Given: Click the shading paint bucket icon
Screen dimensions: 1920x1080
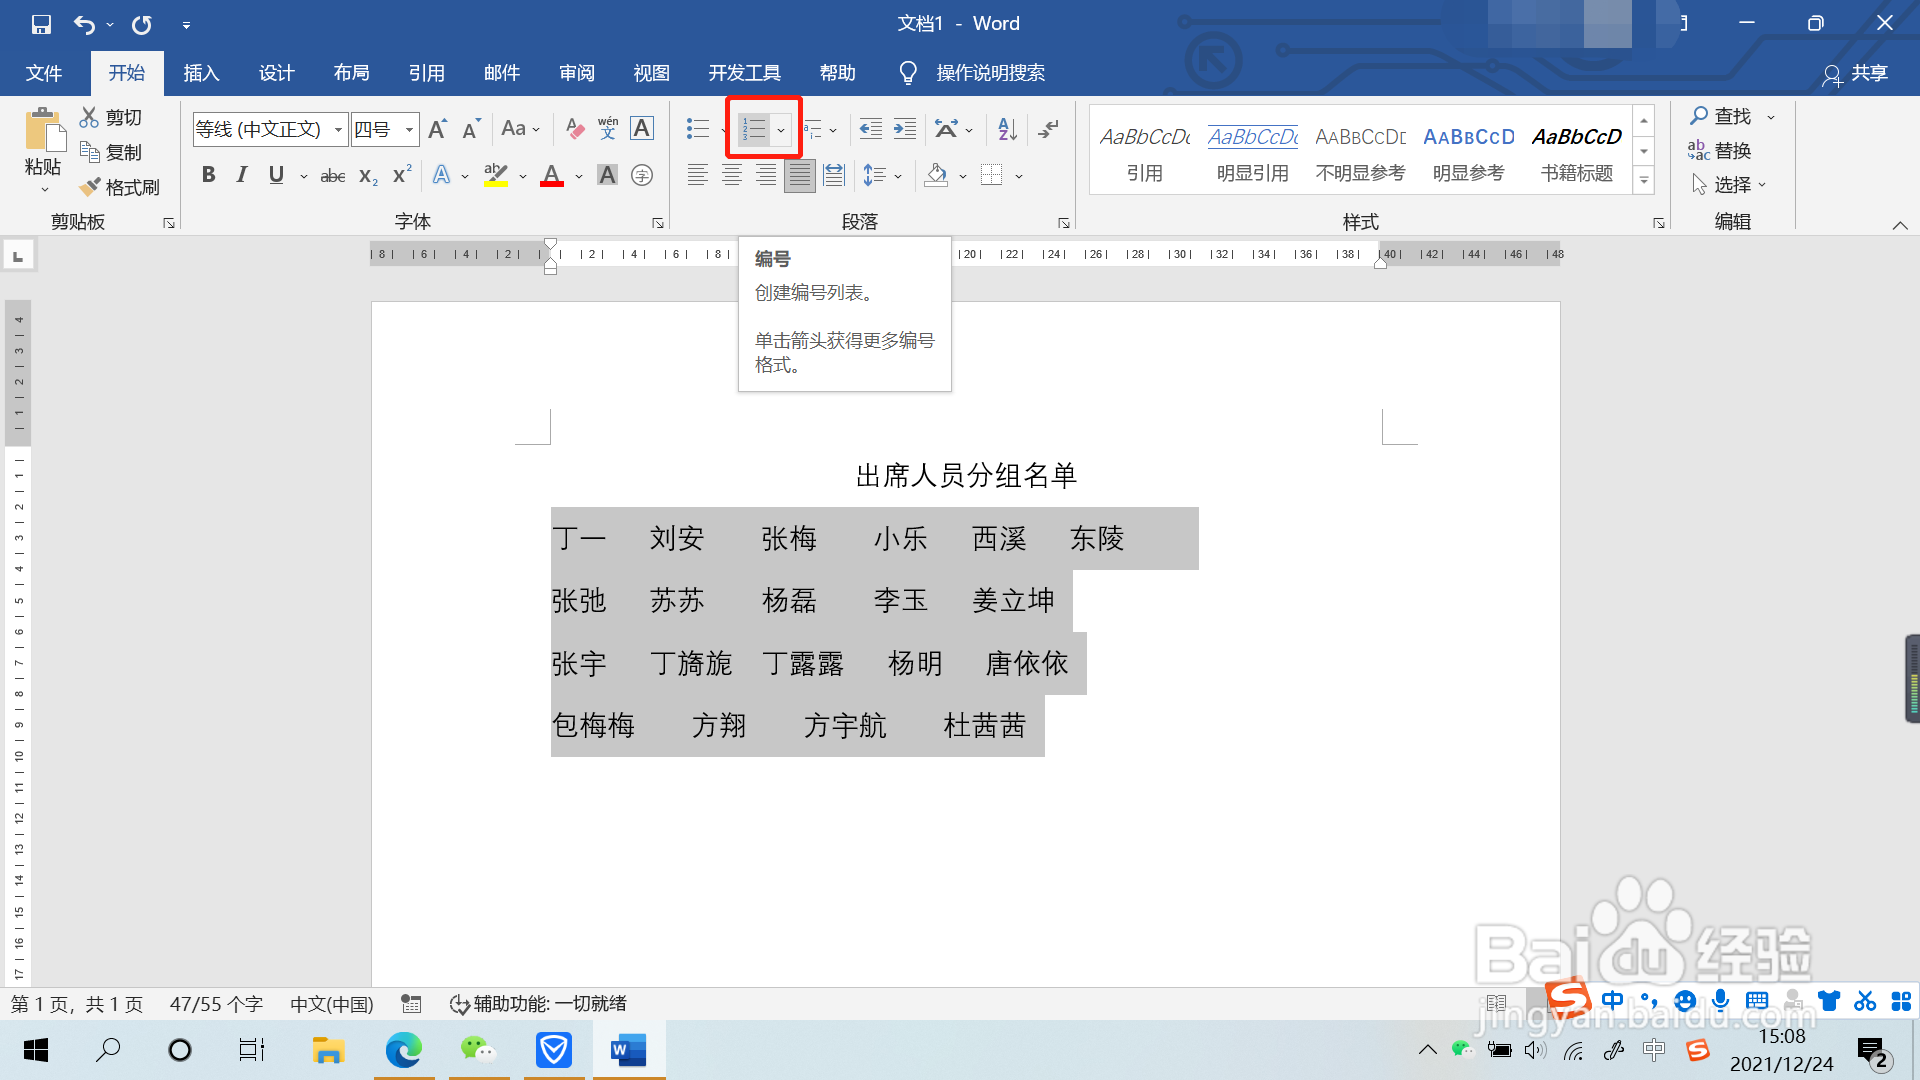Looking at the screenshot, I should (937, 176).
